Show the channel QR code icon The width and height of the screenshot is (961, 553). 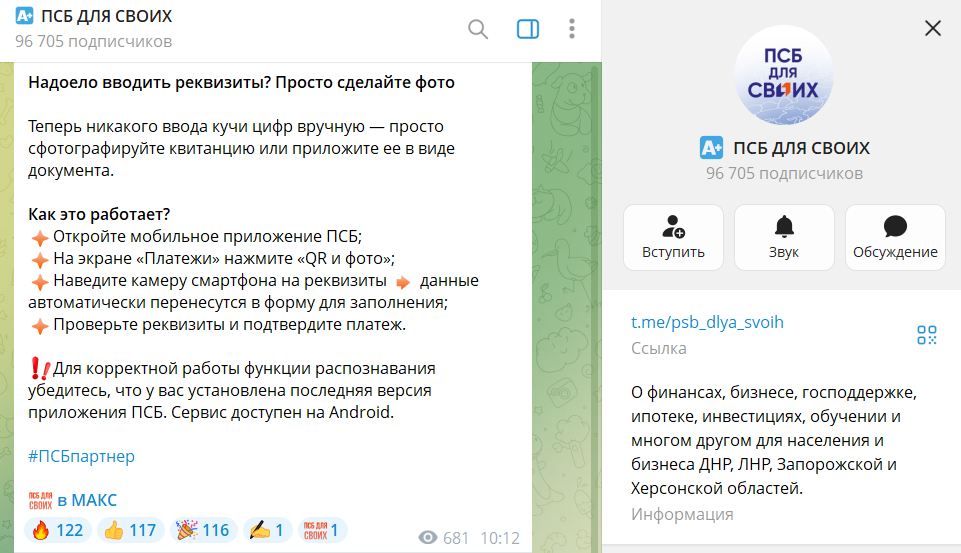coord(927,335)
